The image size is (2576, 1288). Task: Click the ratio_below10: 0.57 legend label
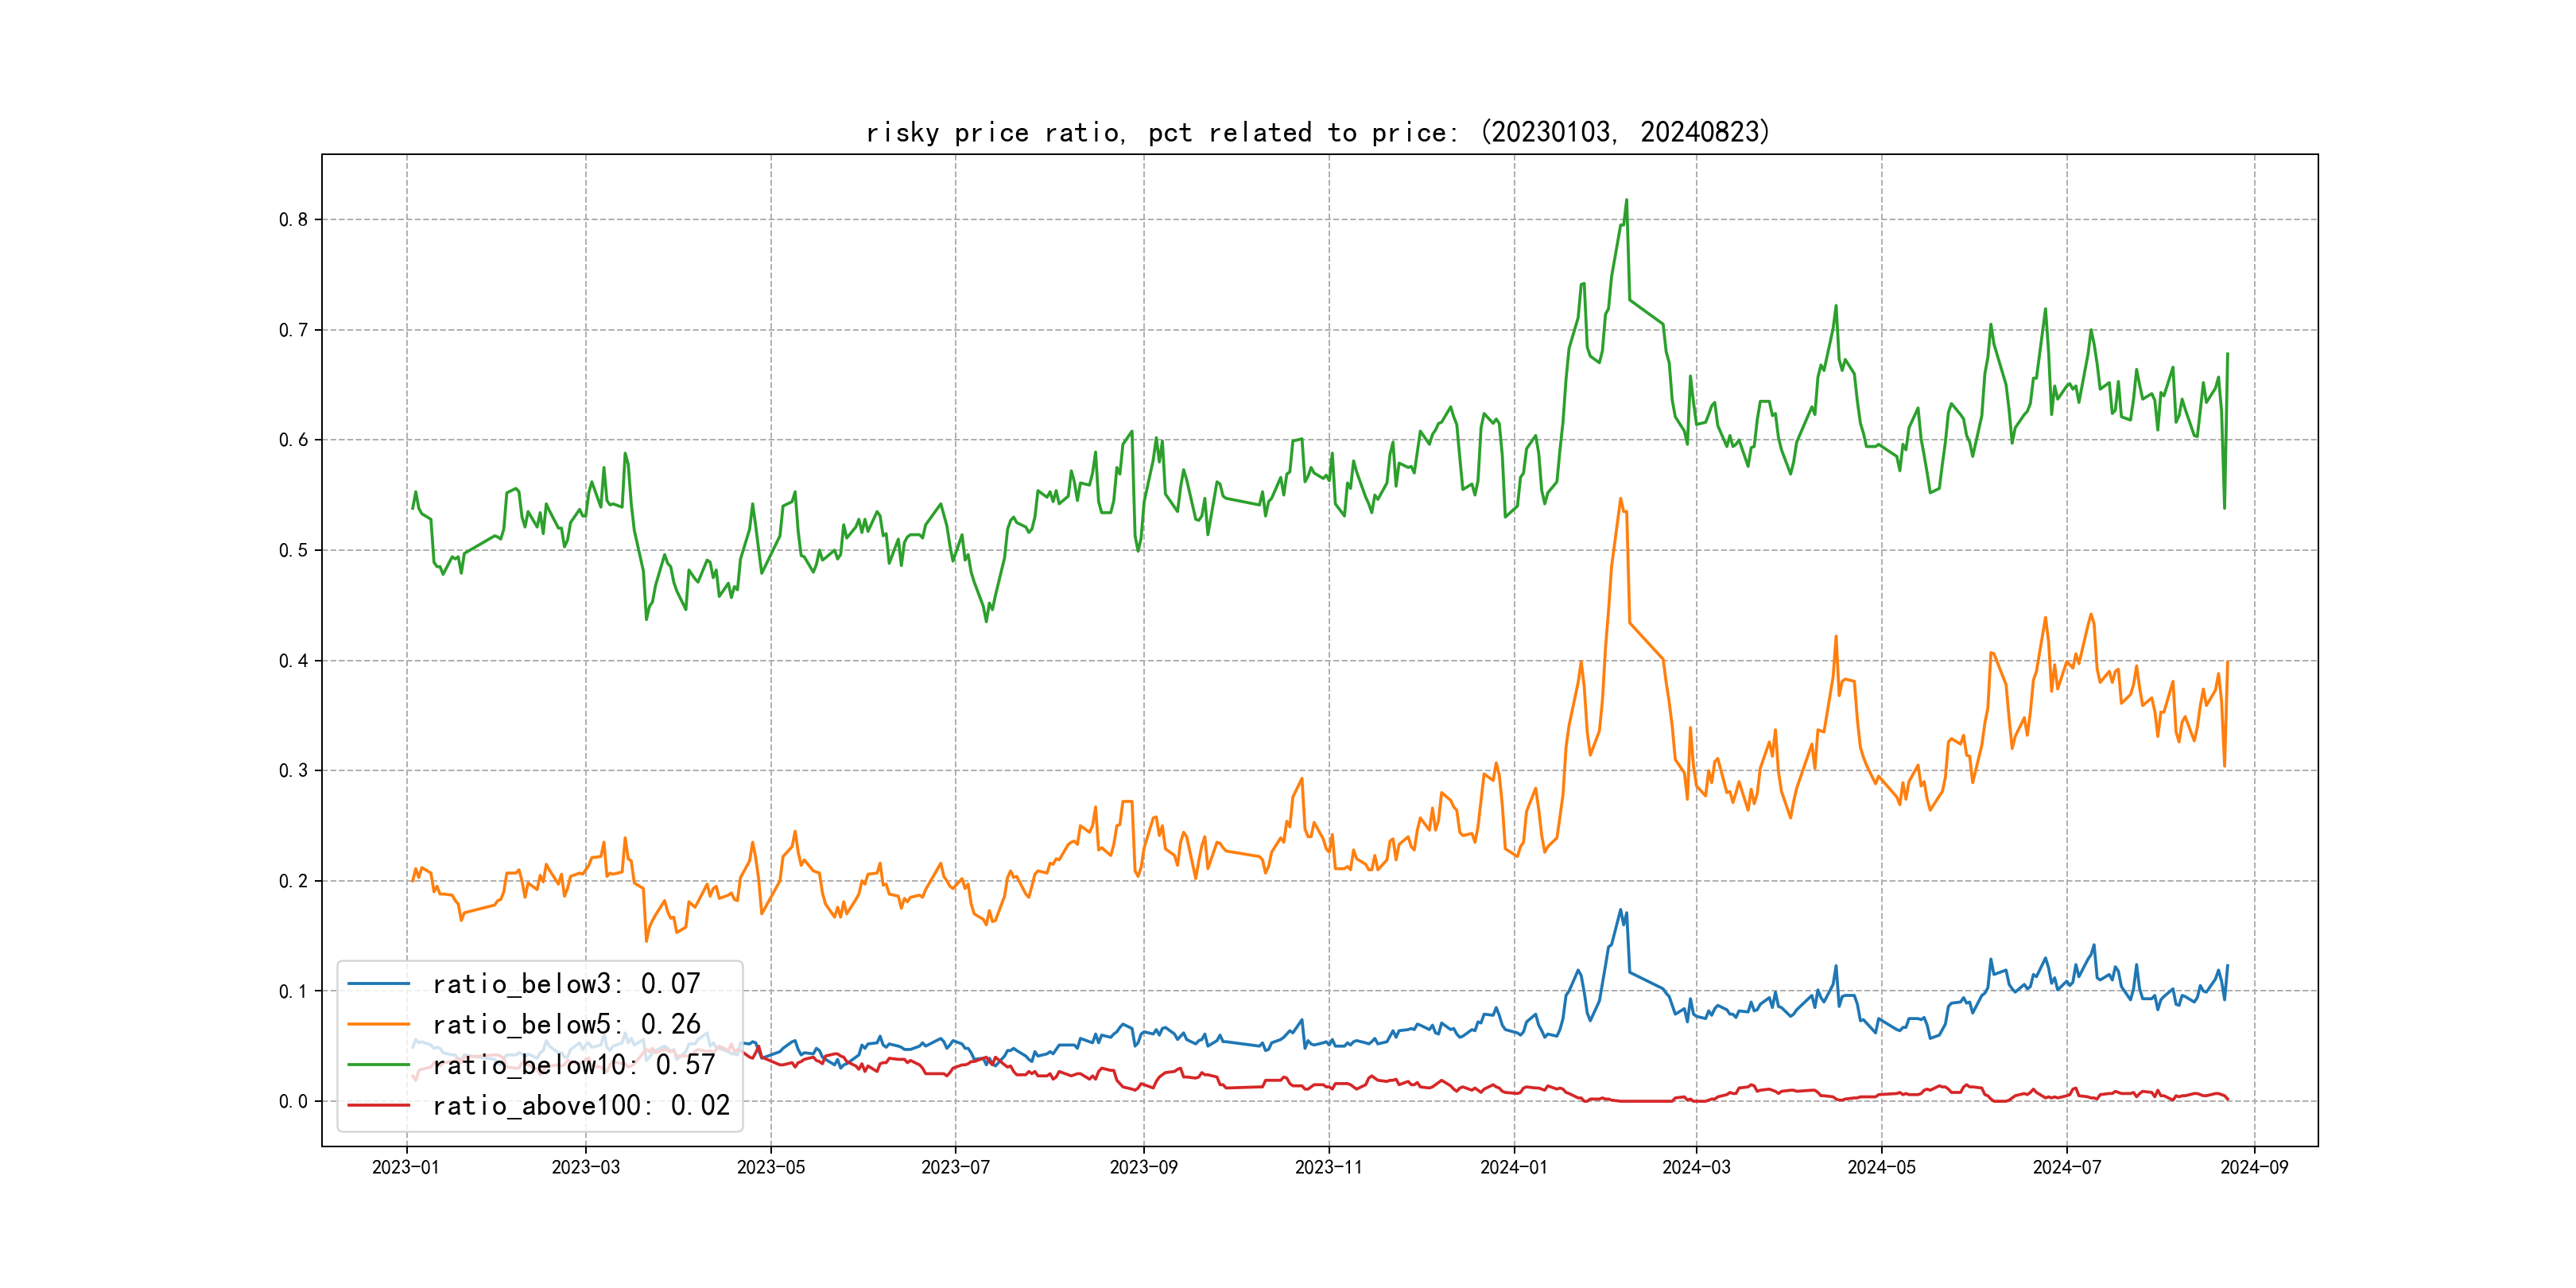pos(574,1065)
